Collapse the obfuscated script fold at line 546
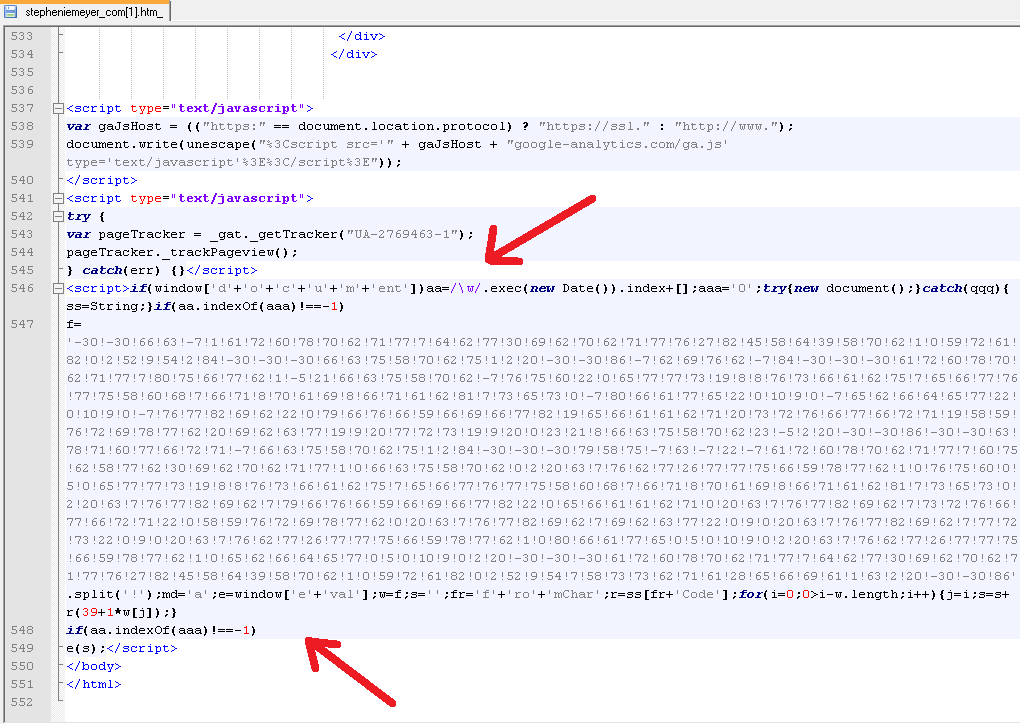Image resolution: width=1020 pixels, height=724 pixels. [58, 288]
